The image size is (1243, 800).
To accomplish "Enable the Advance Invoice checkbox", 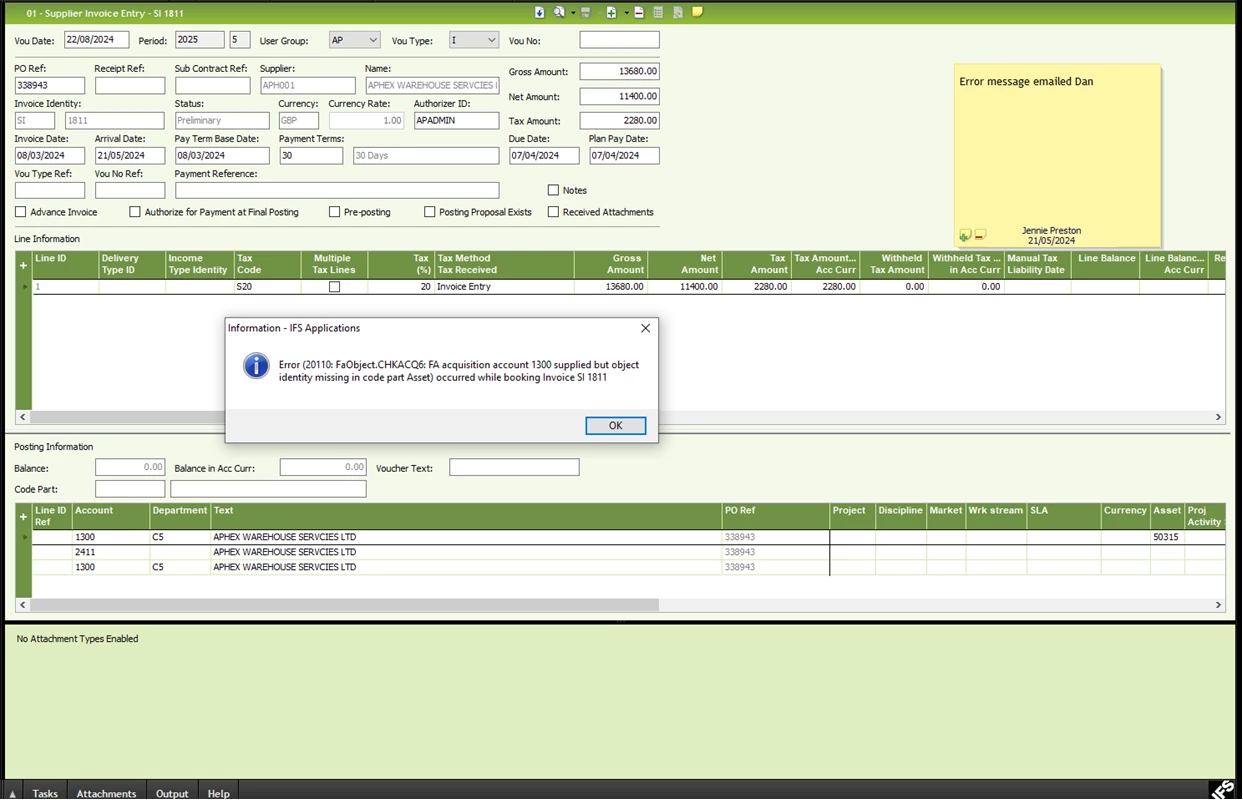I will click(20, 212).
